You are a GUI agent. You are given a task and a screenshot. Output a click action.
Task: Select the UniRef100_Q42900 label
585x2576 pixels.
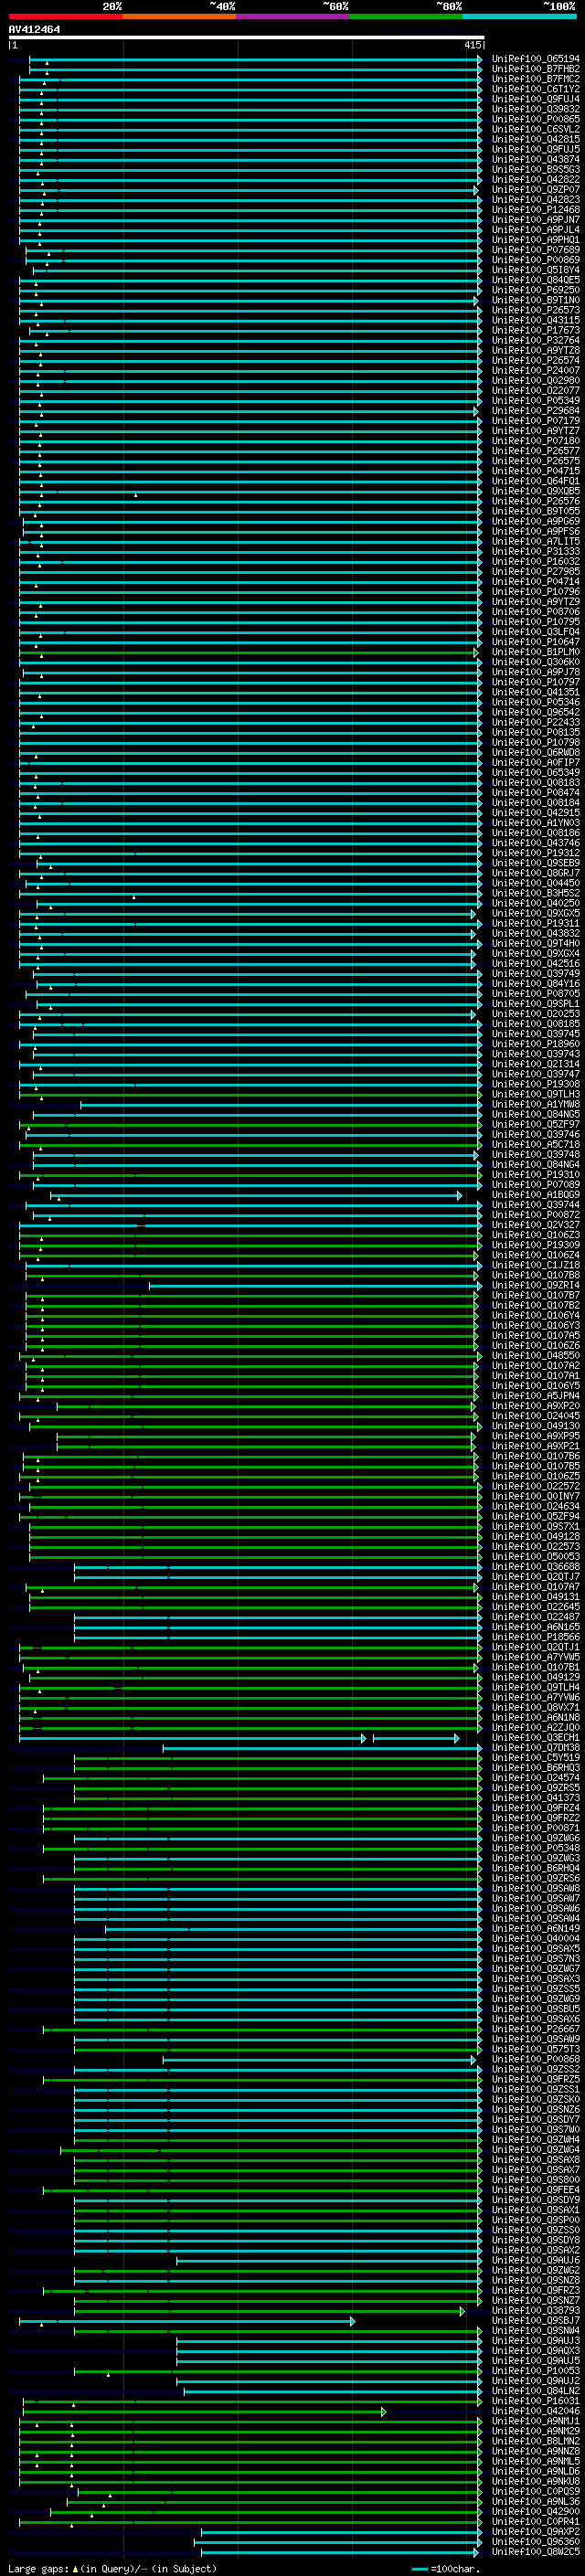[x=535, y=2512]
